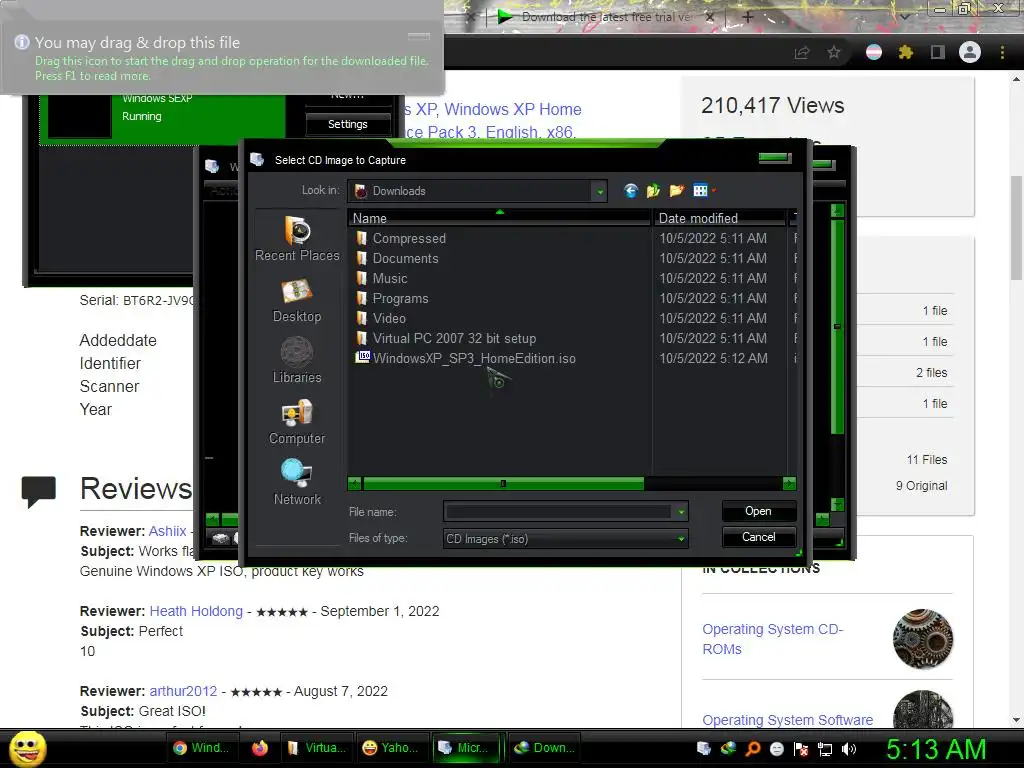Click Settings button in Virtual PC Console
The height and width of the screenshot is (768, 1024).
[347, 124]
